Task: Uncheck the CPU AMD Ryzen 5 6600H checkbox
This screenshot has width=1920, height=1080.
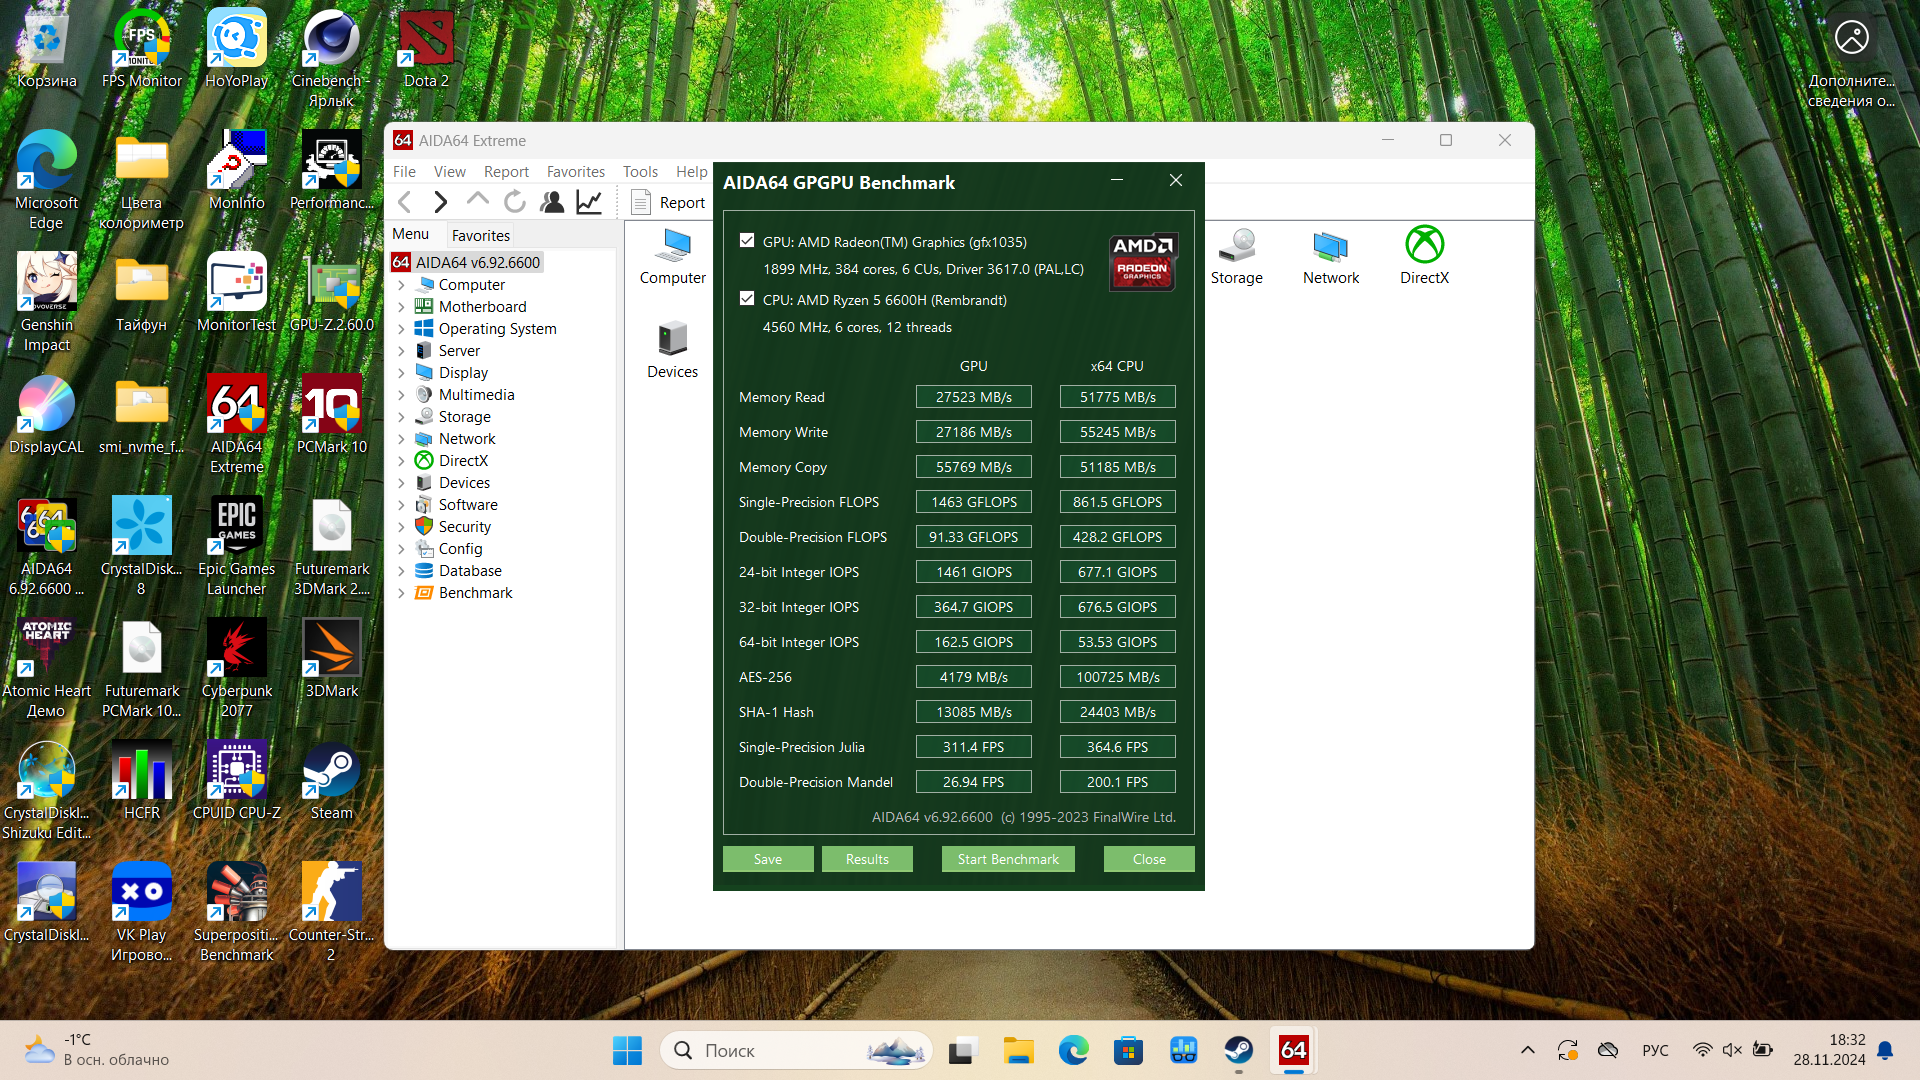Action: pyautogui.click(x=747, y=298)
